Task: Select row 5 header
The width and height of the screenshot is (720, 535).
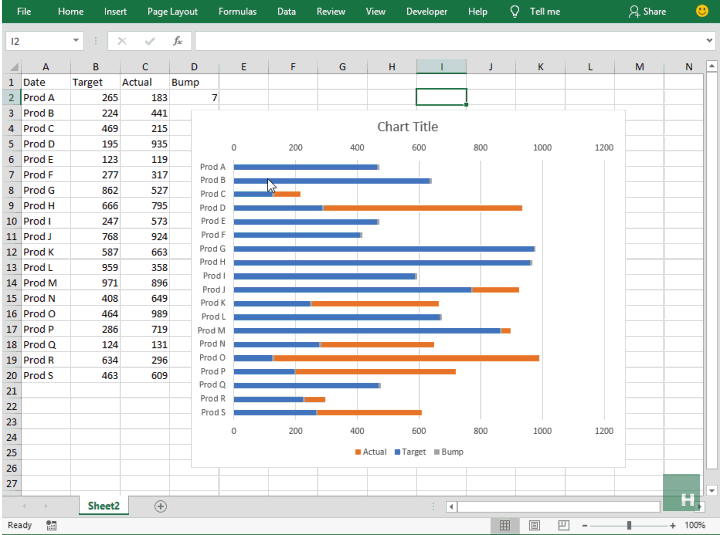Action: tap(11, 144)
